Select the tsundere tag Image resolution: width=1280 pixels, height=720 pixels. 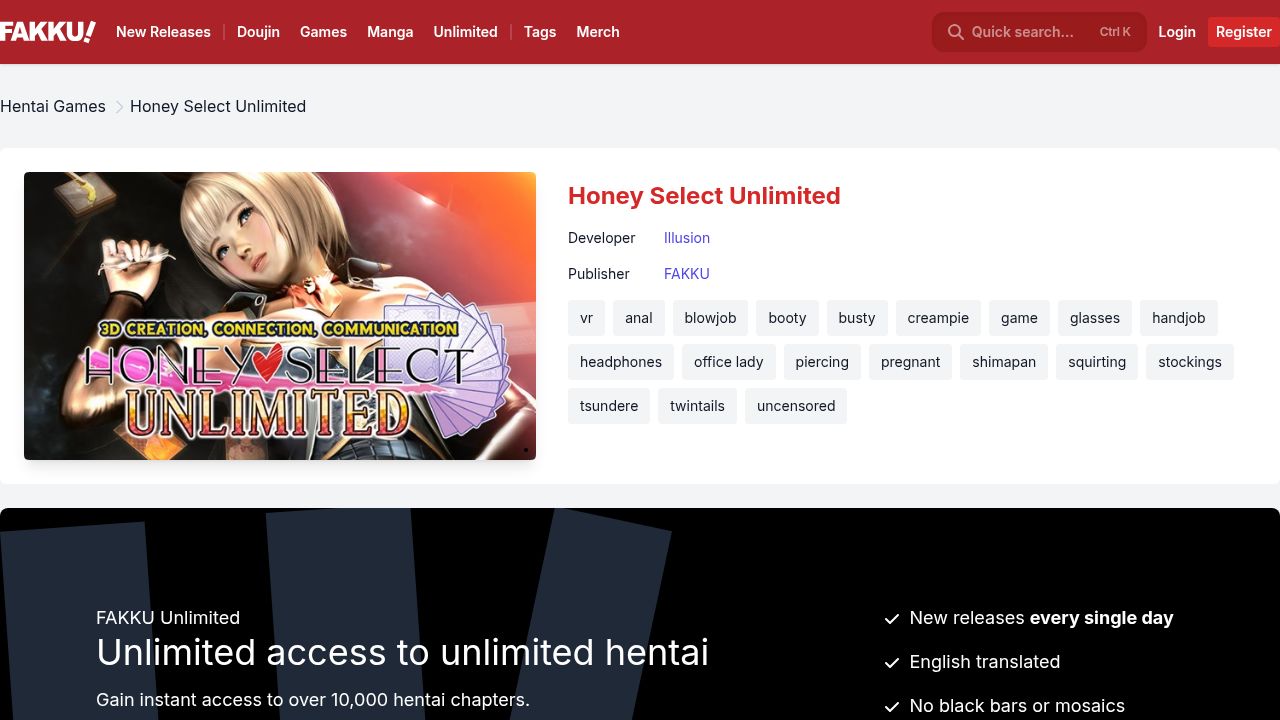click(609, 406)
